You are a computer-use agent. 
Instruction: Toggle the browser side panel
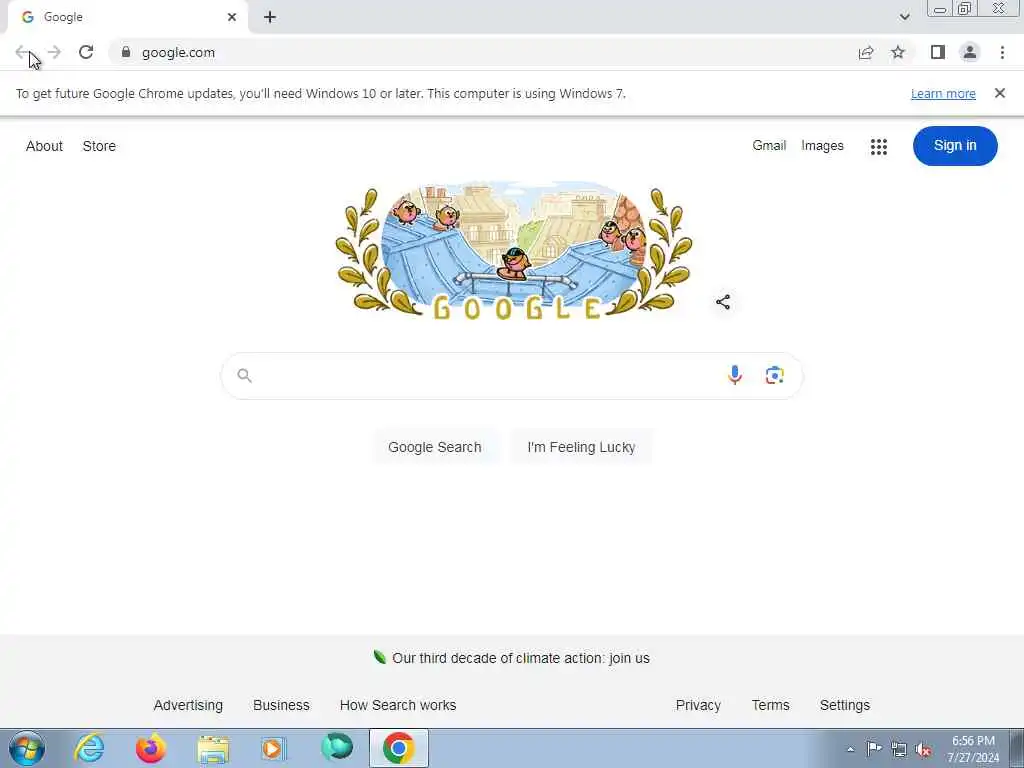938,52
